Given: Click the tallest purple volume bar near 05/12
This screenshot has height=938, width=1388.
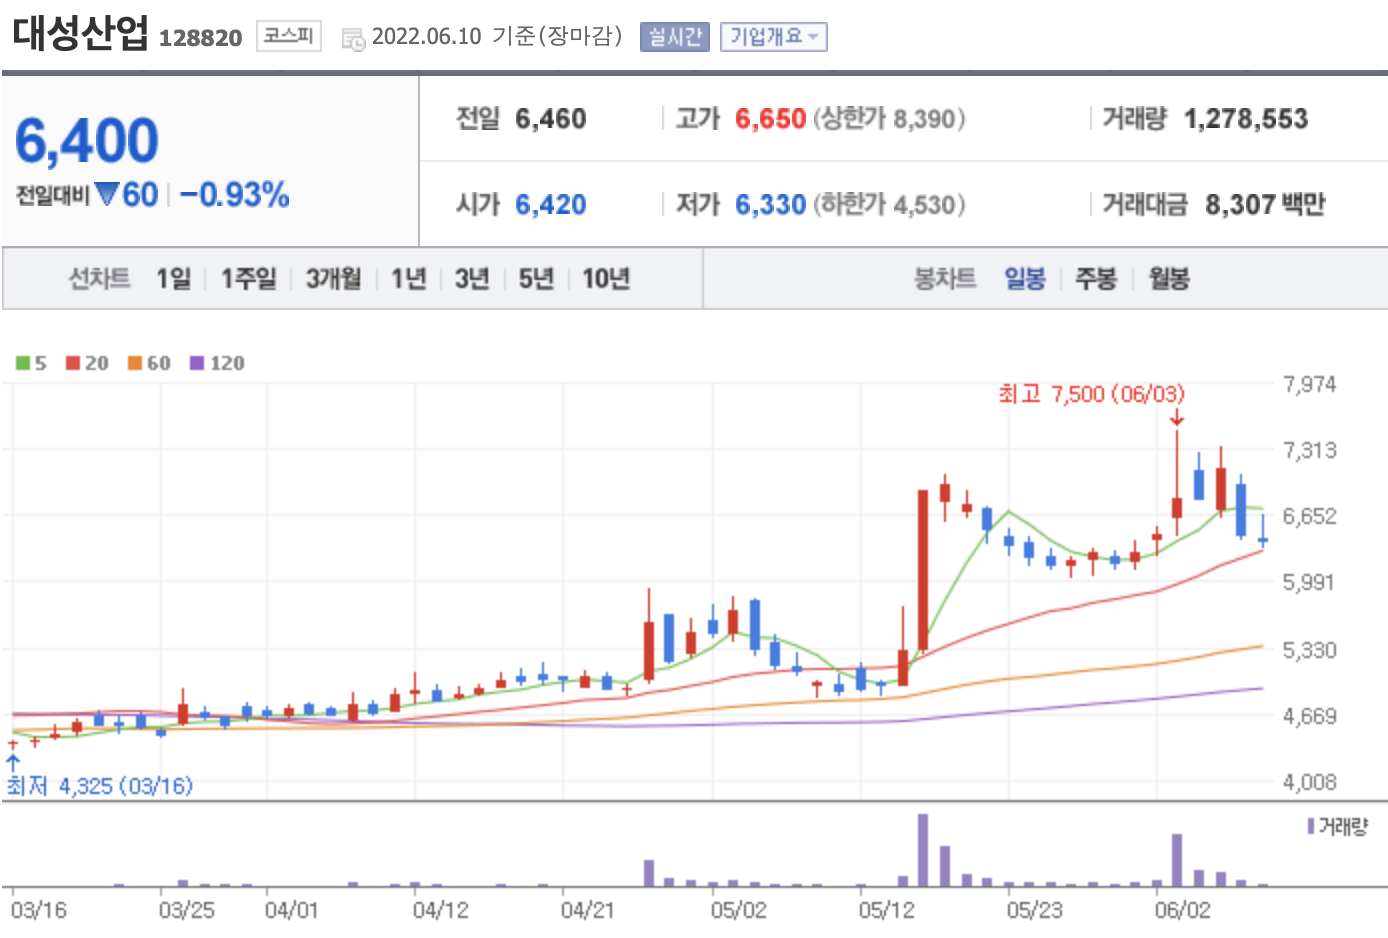Looking at the screenshot, I should (x=923, y=850).
